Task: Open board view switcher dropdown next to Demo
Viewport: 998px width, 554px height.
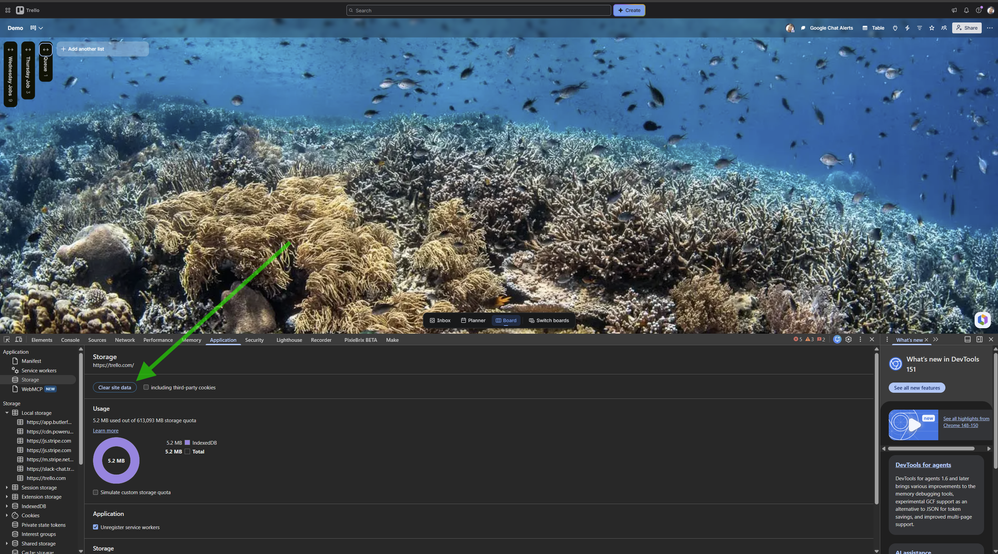Action: 37,28
